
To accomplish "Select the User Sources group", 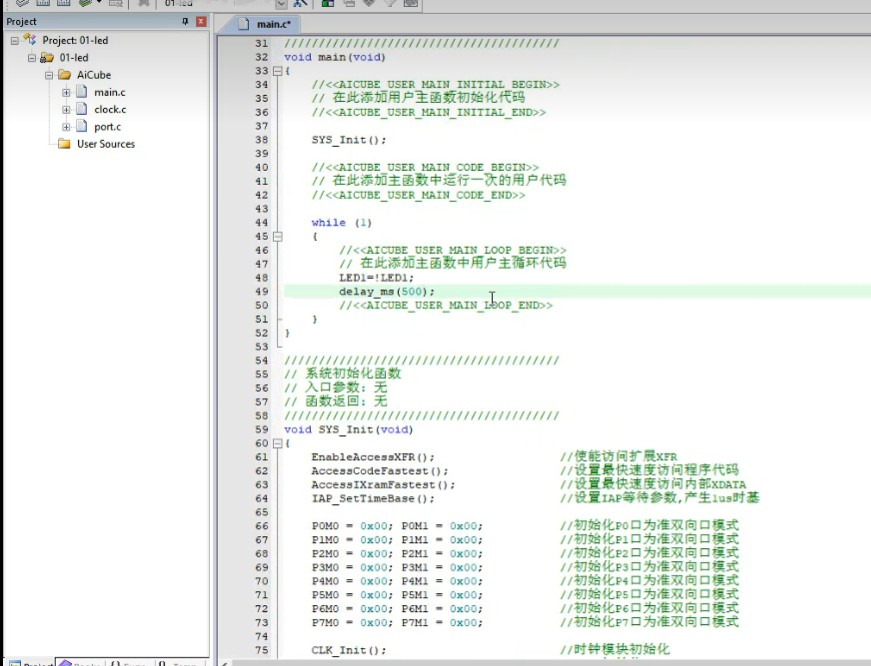I will (x=105, y=144).
